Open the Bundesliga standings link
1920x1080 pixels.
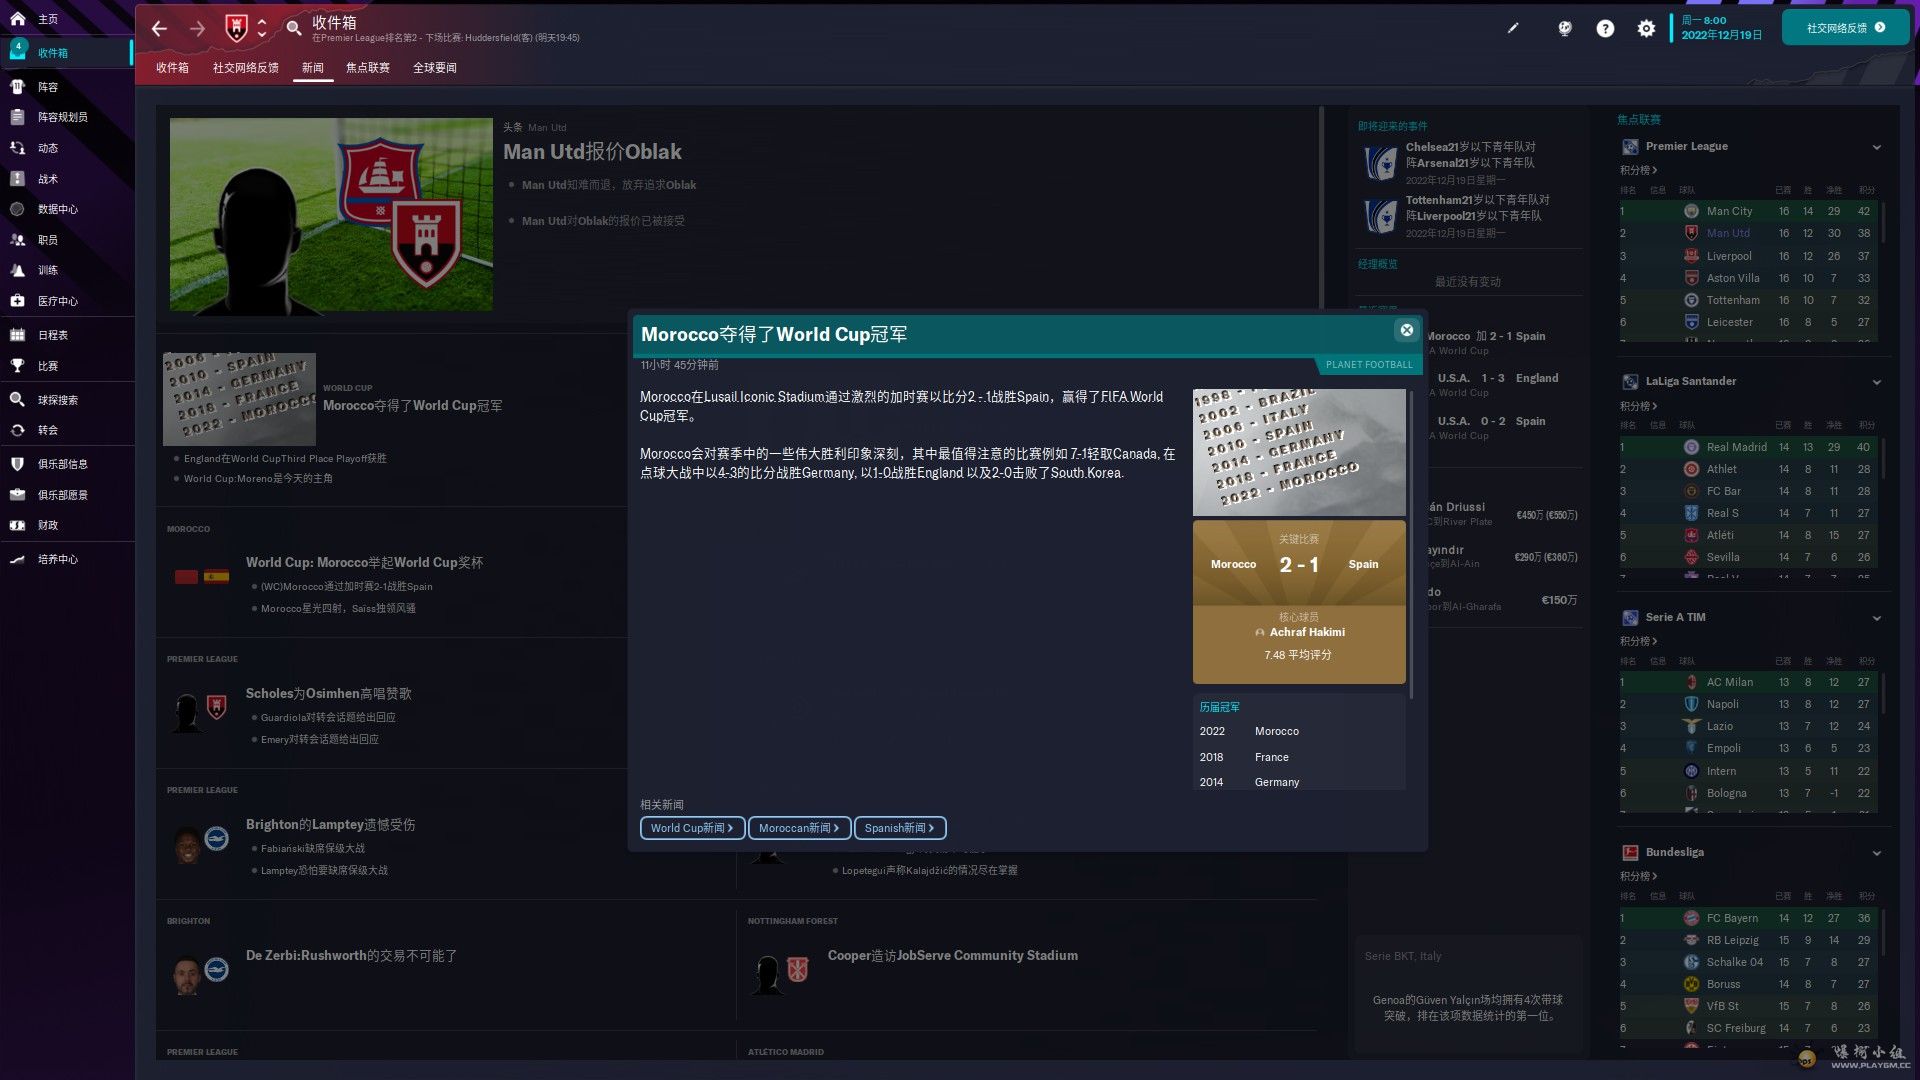(x=1639, y=876)
